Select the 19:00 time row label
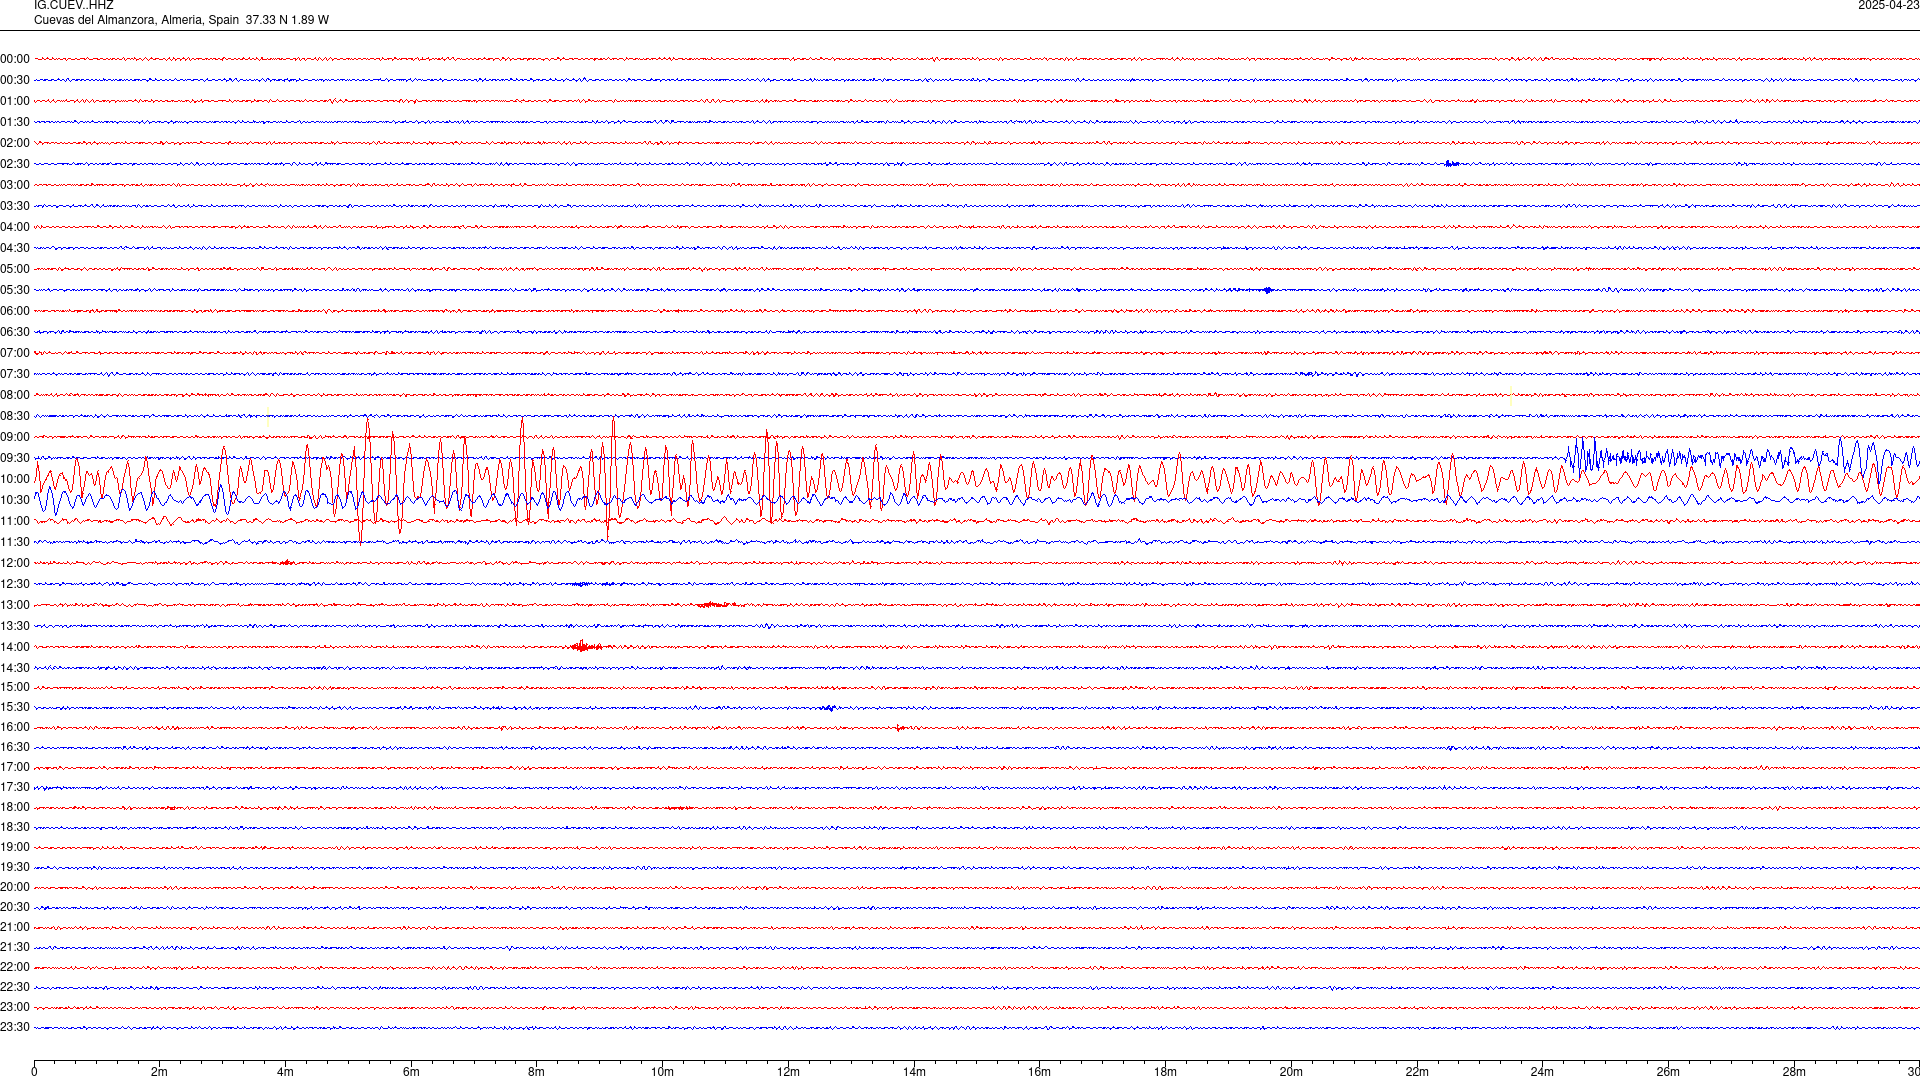This screenshot has width=1920, height=1080. pos(15,847)
